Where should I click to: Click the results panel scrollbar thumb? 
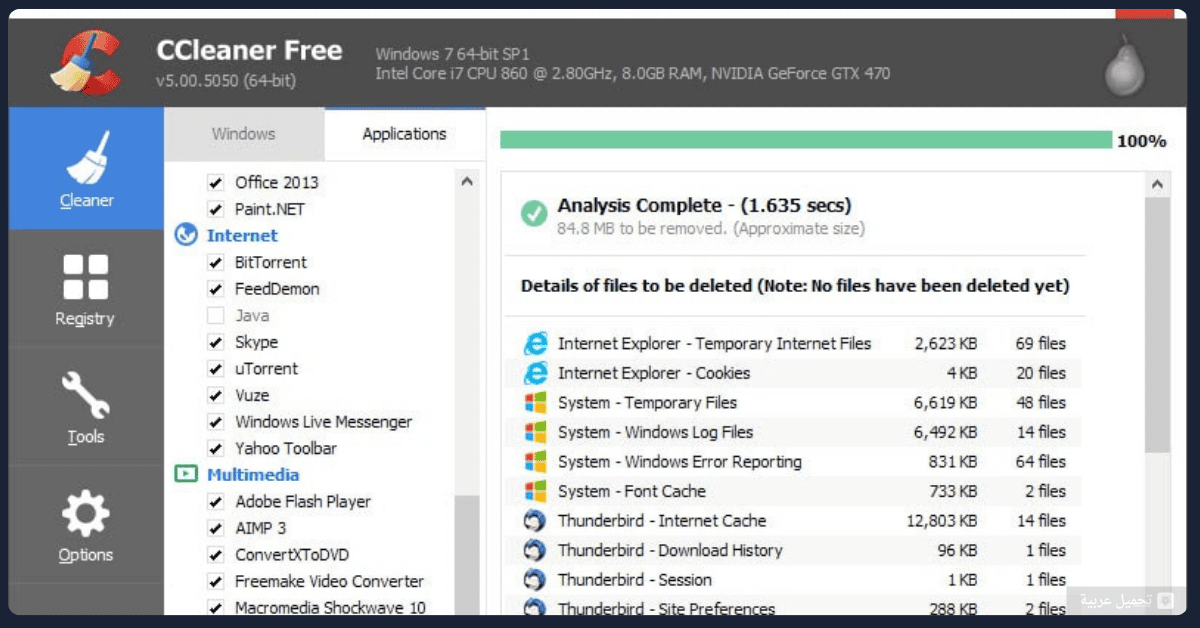tap(1157, 325)
